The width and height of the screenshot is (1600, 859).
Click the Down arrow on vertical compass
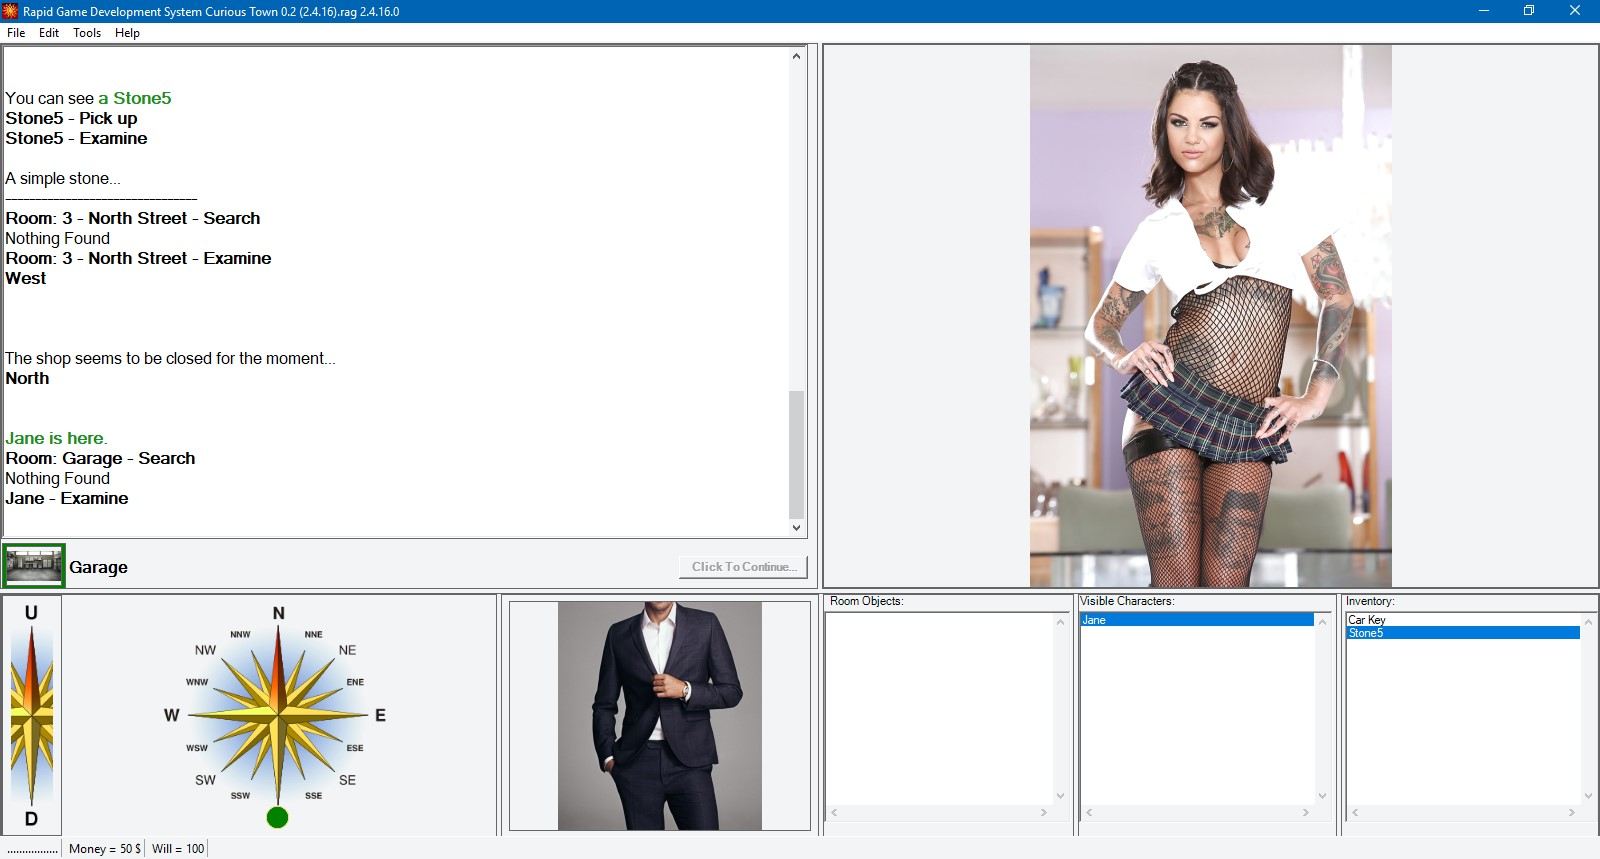(31, 818)
